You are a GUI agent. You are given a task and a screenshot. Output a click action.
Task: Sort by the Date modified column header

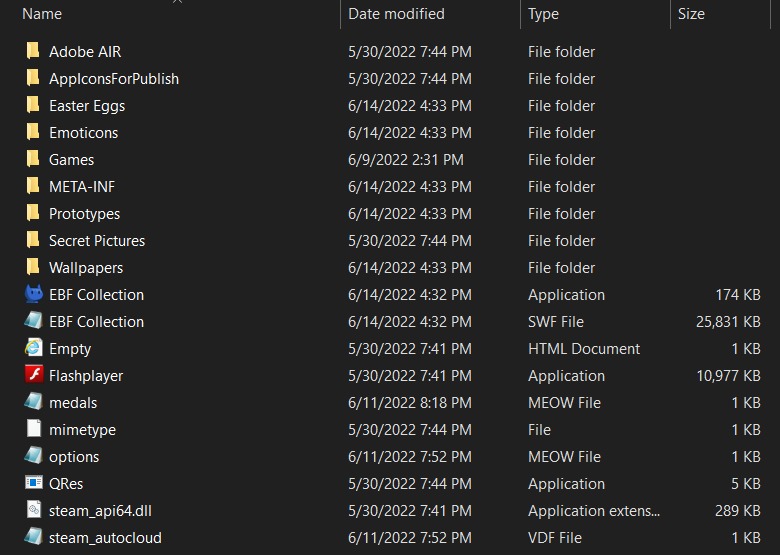click(396, 14)
